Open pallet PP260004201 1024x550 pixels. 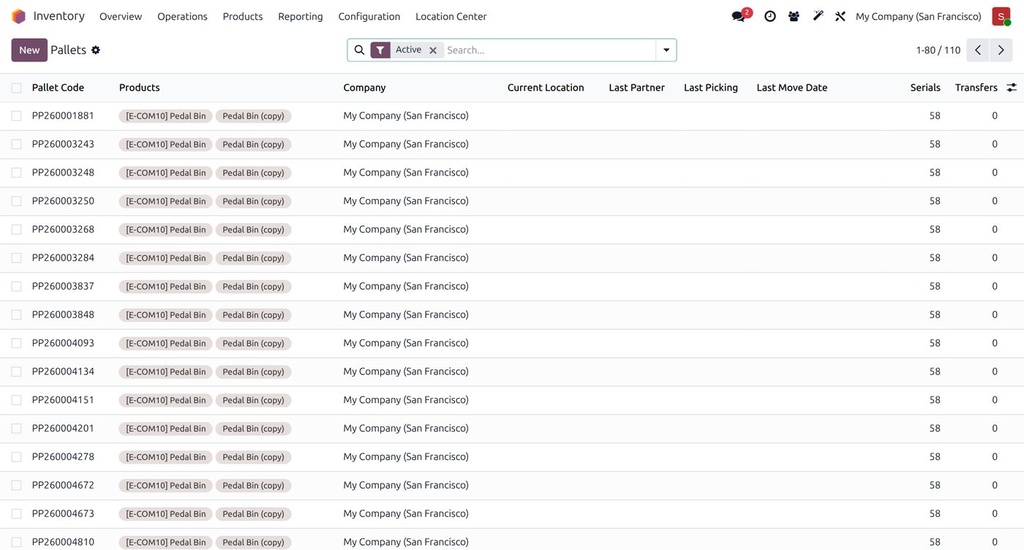(x=63, y=429)
